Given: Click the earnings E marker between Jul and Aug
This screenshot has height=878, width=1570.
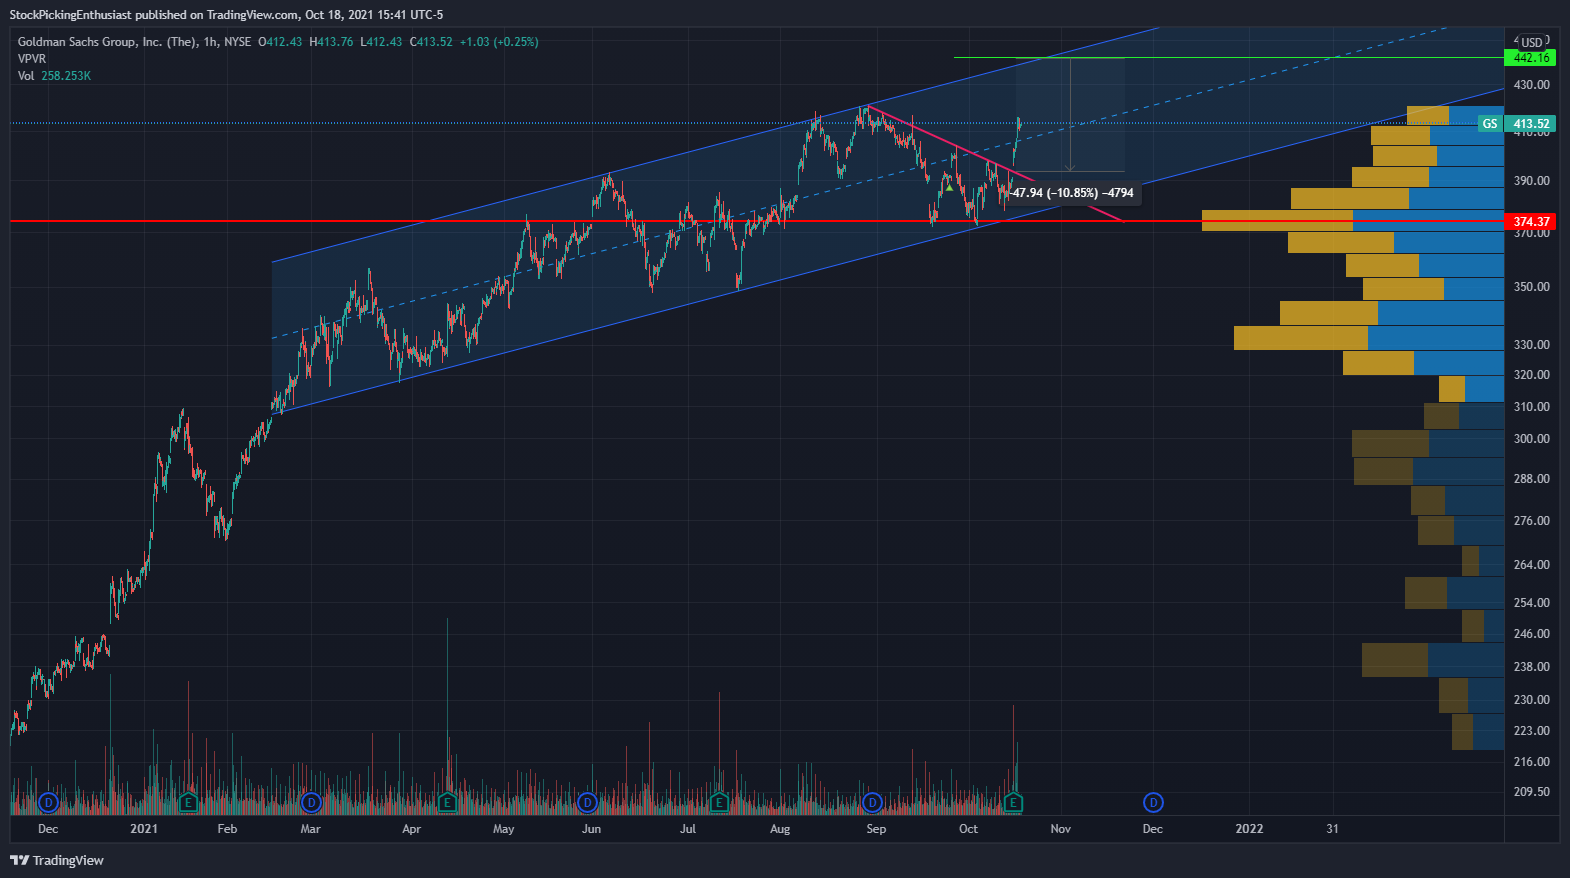Looking at the screenshot, I should pos(719,802).
